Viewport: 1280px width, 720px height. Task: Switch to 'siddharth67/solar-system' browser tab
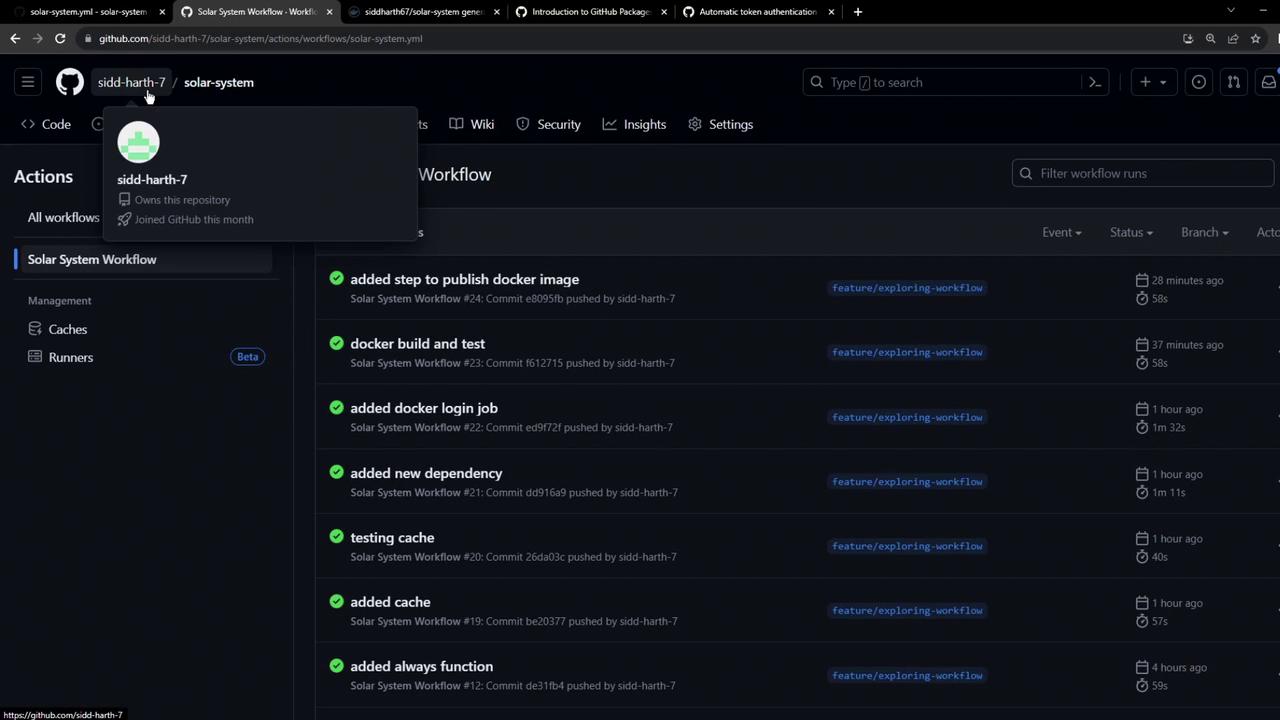point(424,12)
